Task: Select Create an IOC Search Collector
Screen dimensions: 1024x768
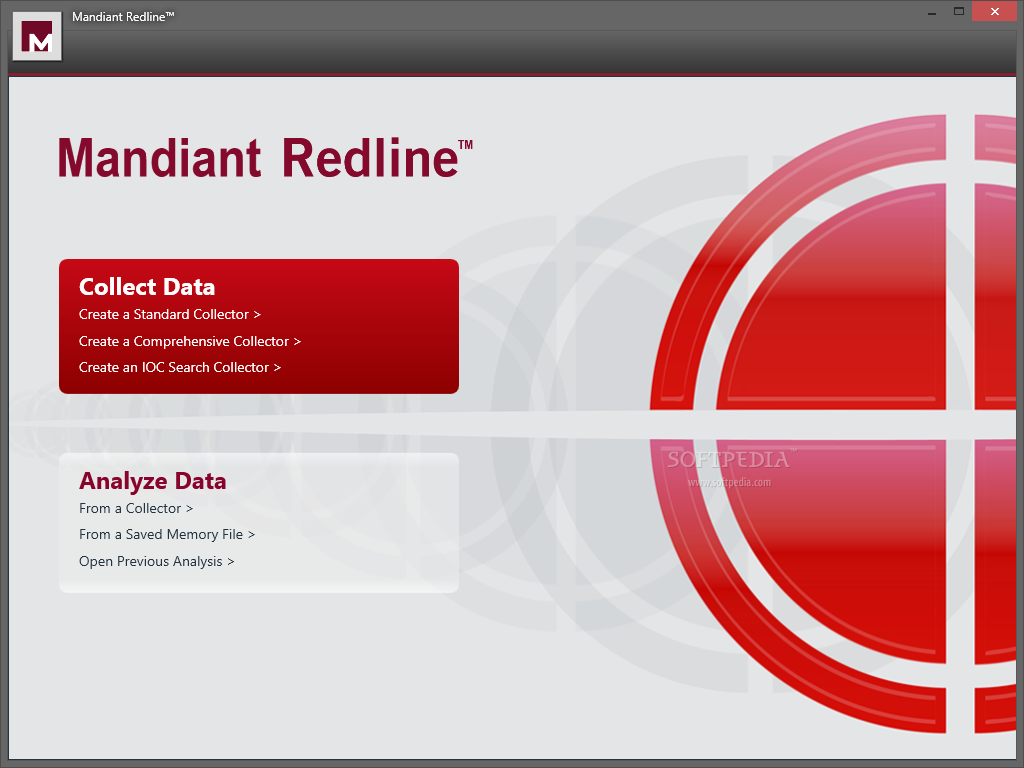Action: pyautogui.click(x=180, y=367)
